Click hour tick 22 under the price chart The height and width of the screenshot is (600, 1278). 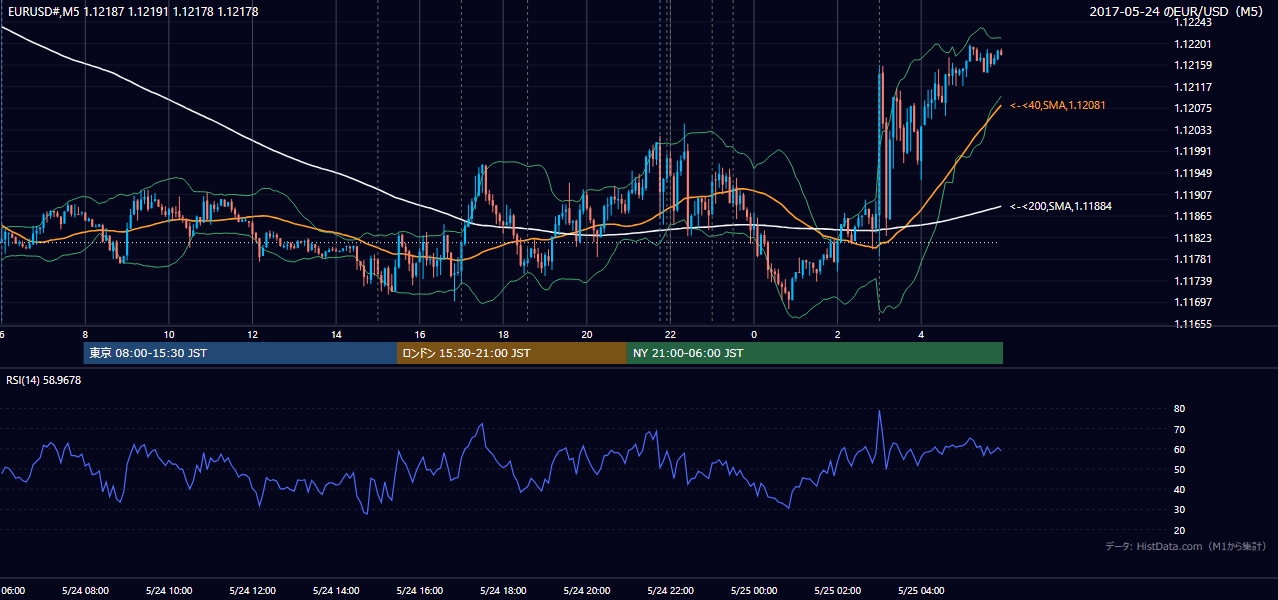671,334
